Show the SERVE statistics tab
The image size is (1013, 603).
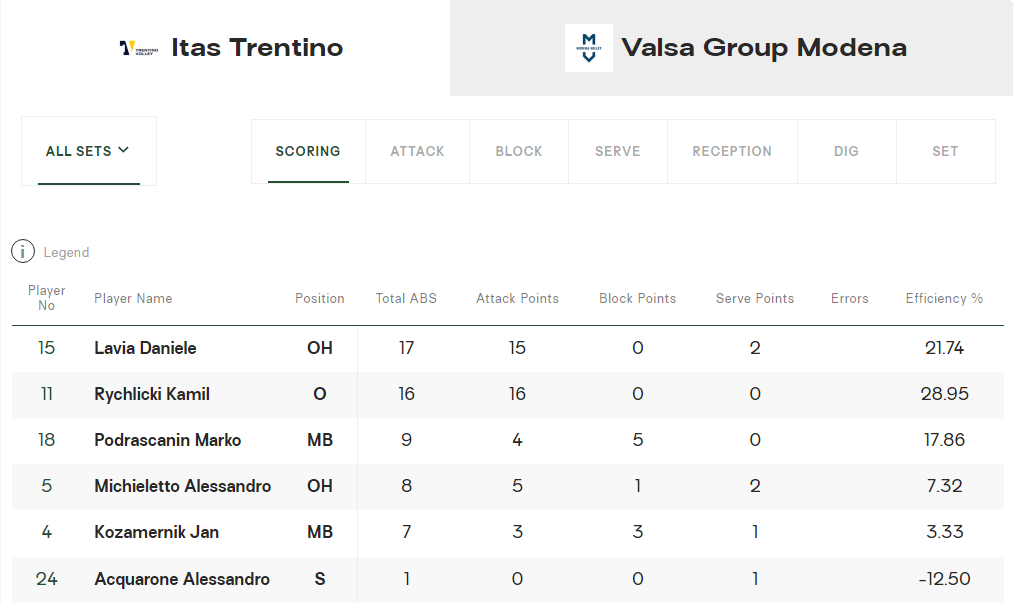point(617,151)
